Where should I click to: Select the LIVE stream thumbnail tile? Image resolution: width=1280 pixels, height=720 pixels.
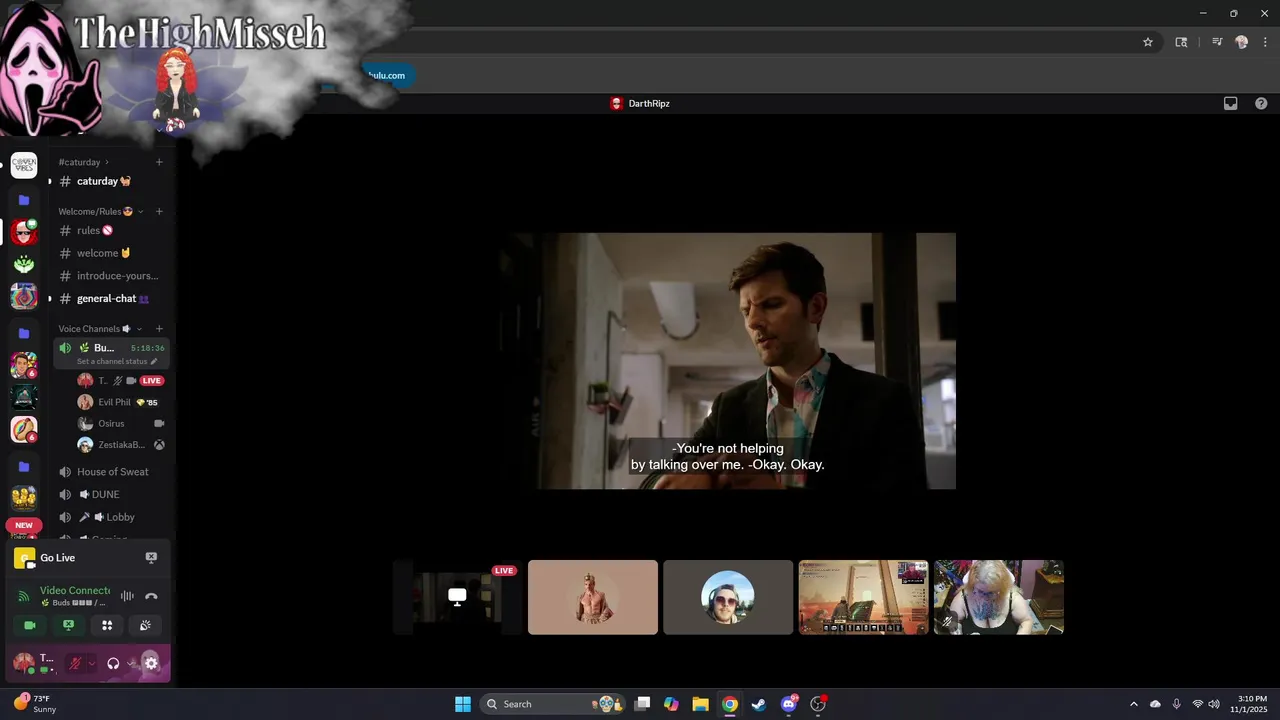tap(457, 597)
